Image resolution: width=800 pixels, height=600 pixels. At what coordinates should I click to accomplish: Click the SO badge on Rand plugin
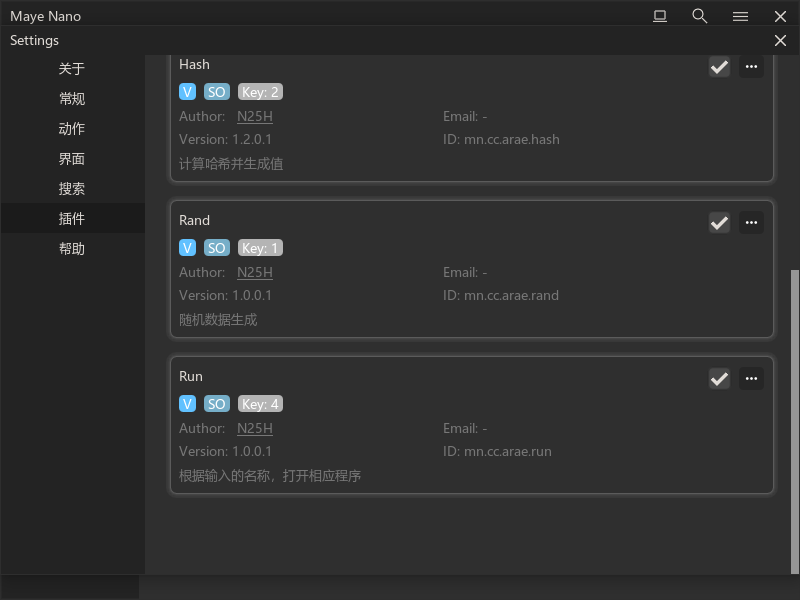point(217,248)
